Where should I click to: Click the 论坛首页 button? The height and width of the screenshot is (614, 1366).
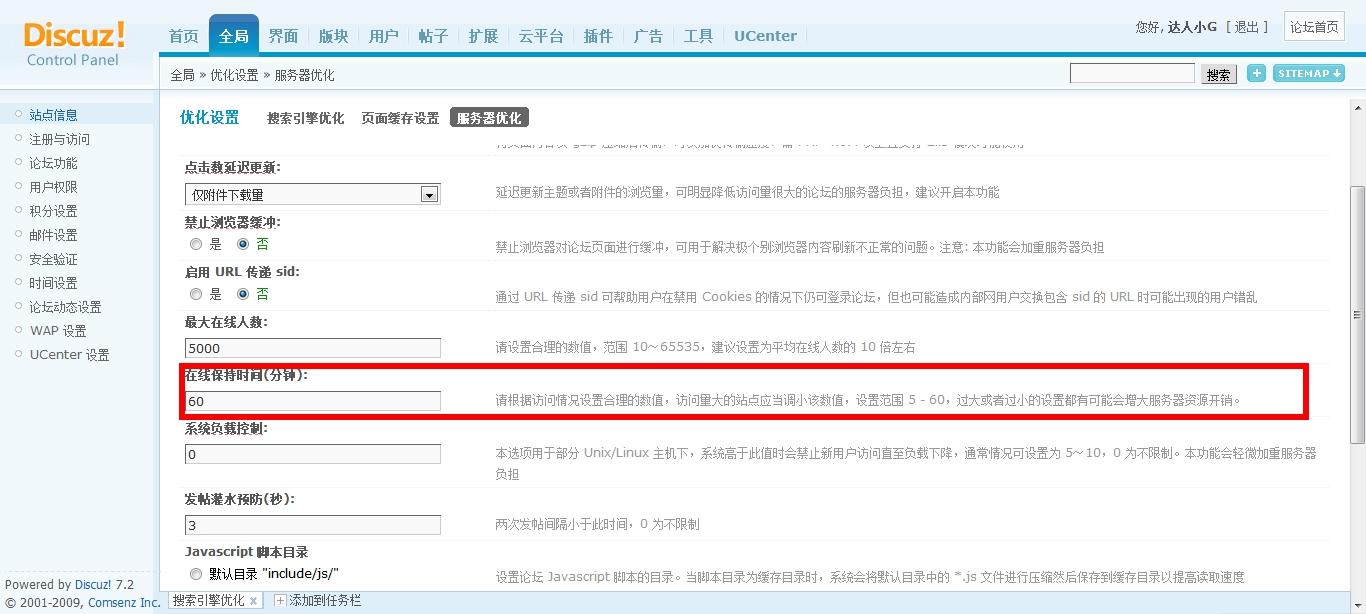click(x=1314, y=27)
